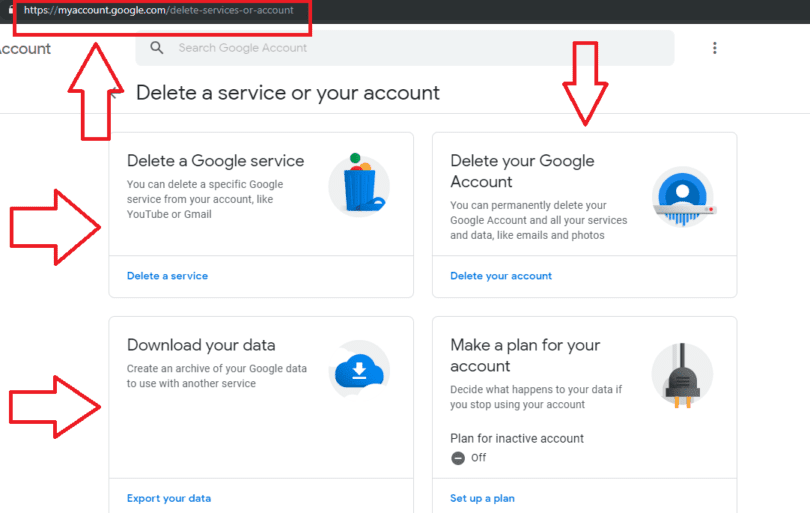
Task: Click the Create an archive description text
Action: [217, 376]
